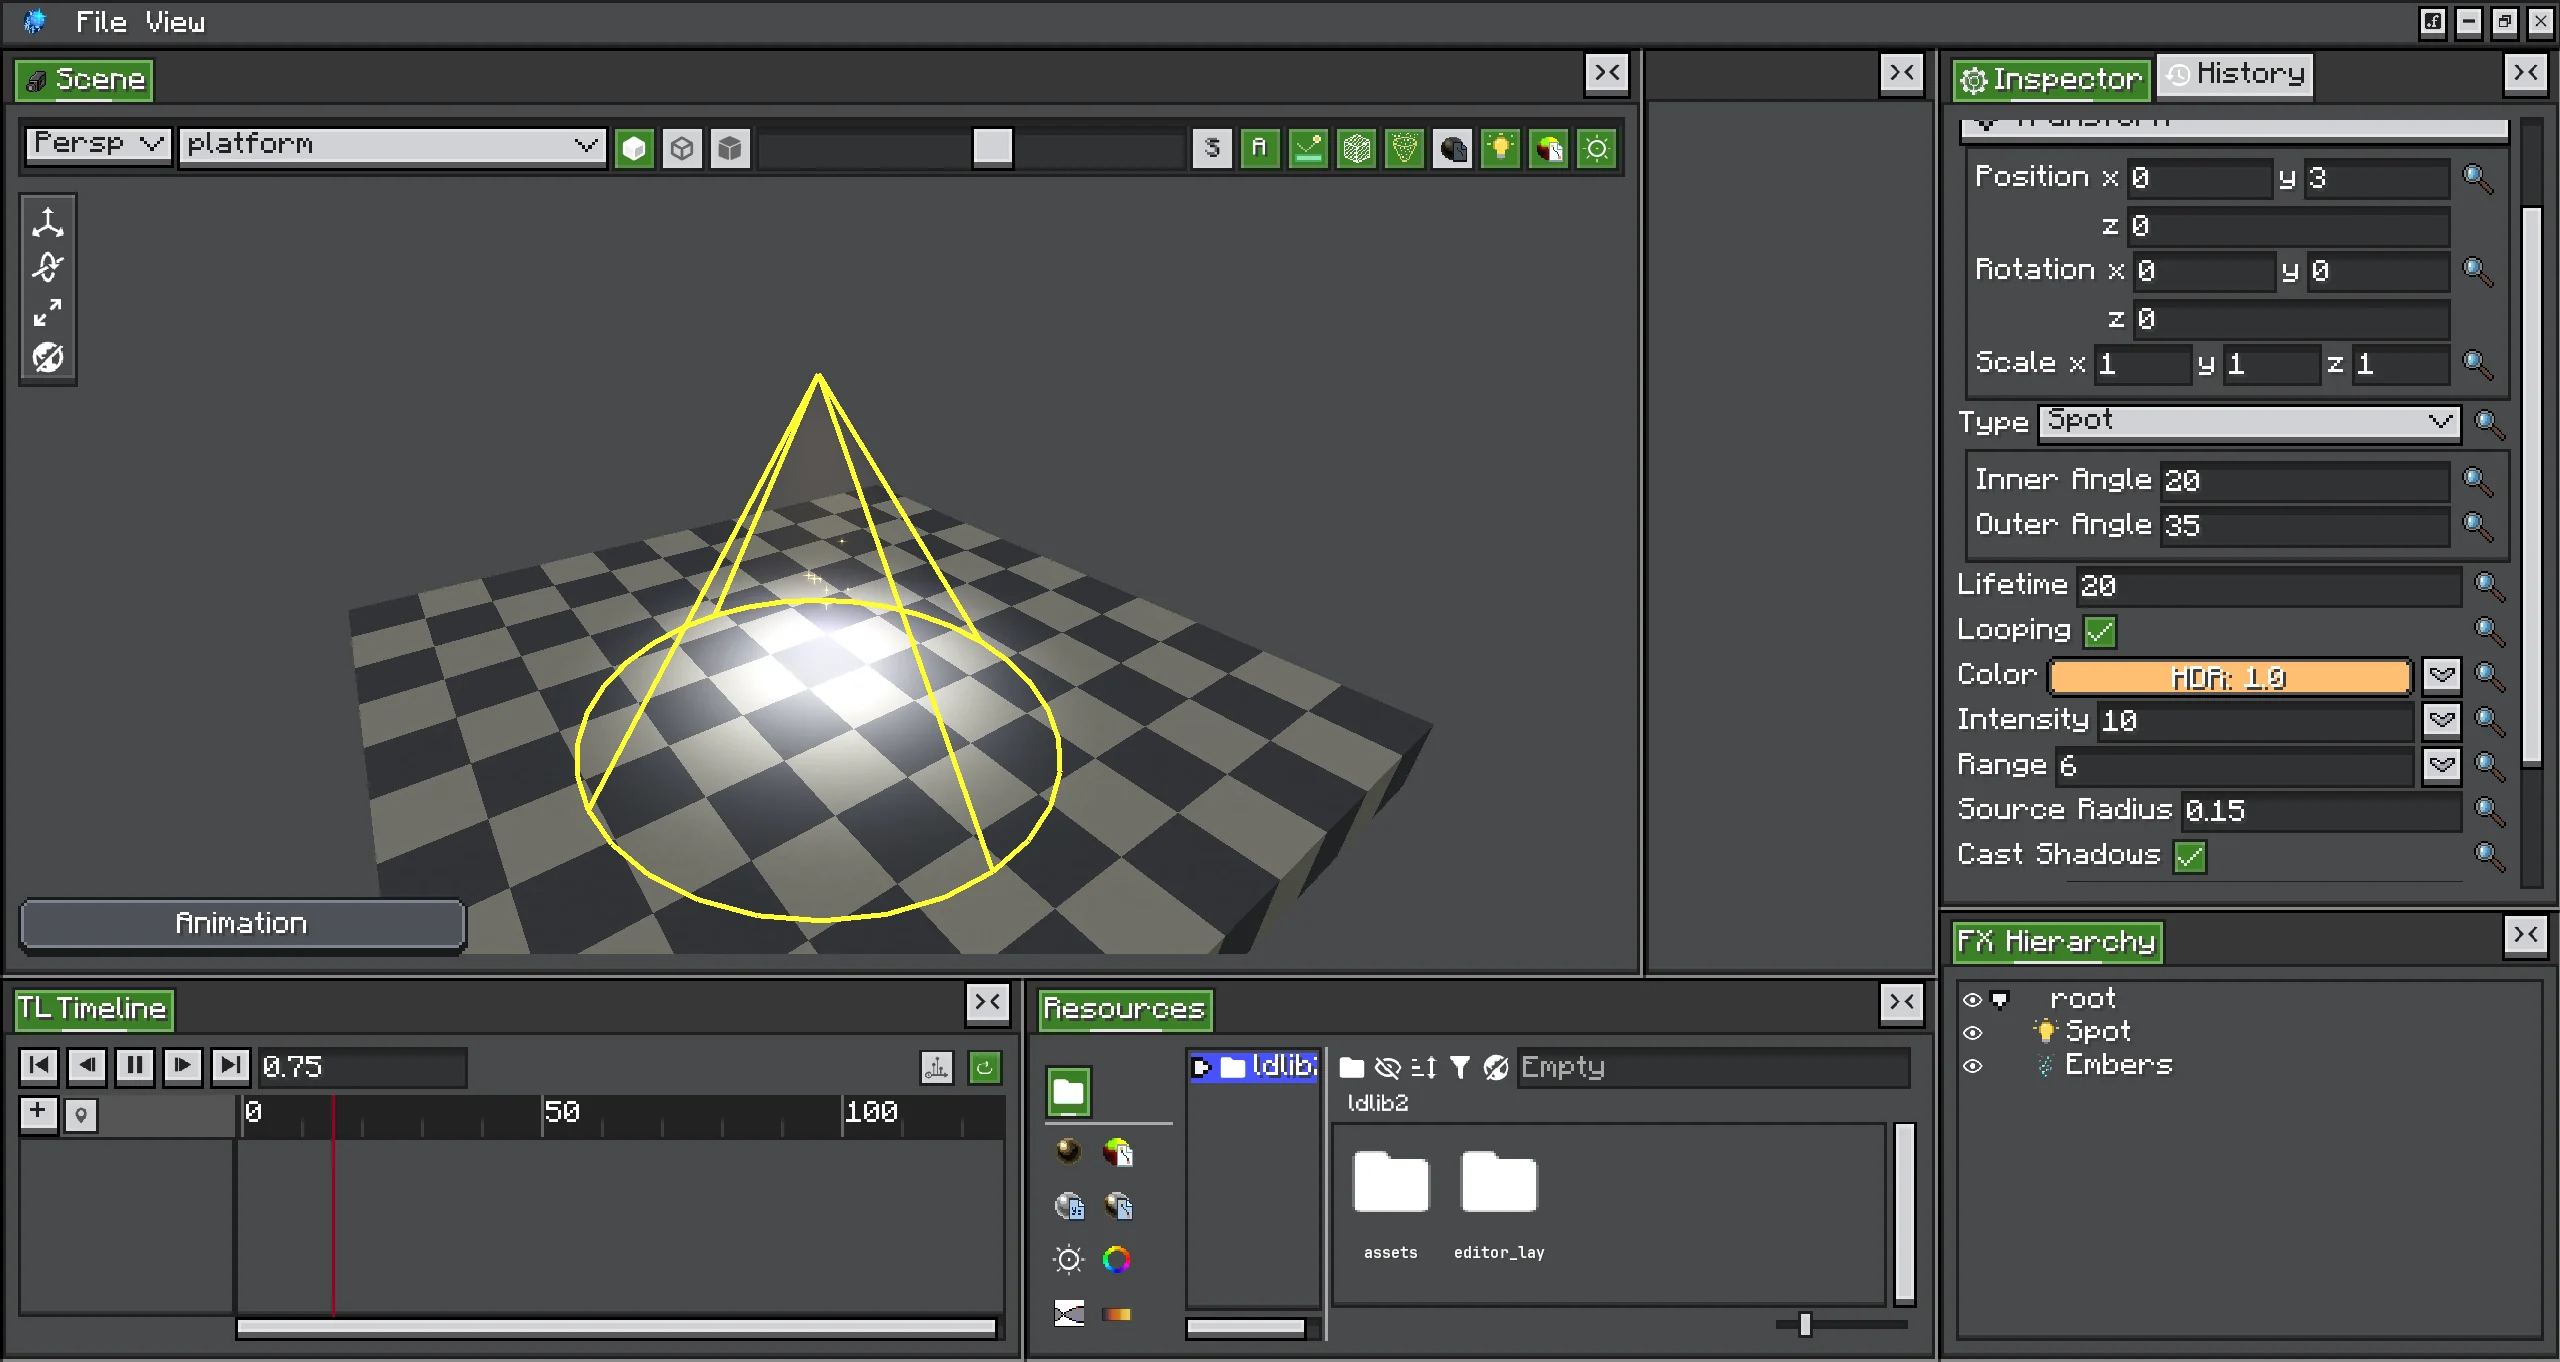
Task: Open the platform environment dropdown
Action: [x=392, y=146]
